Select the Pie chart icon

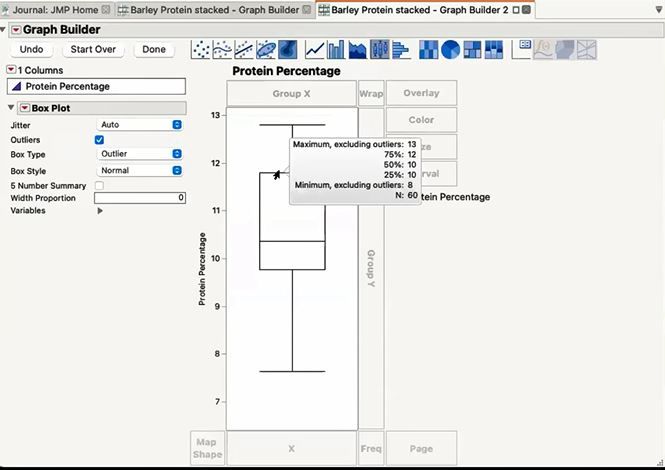(x=450, y=50)
